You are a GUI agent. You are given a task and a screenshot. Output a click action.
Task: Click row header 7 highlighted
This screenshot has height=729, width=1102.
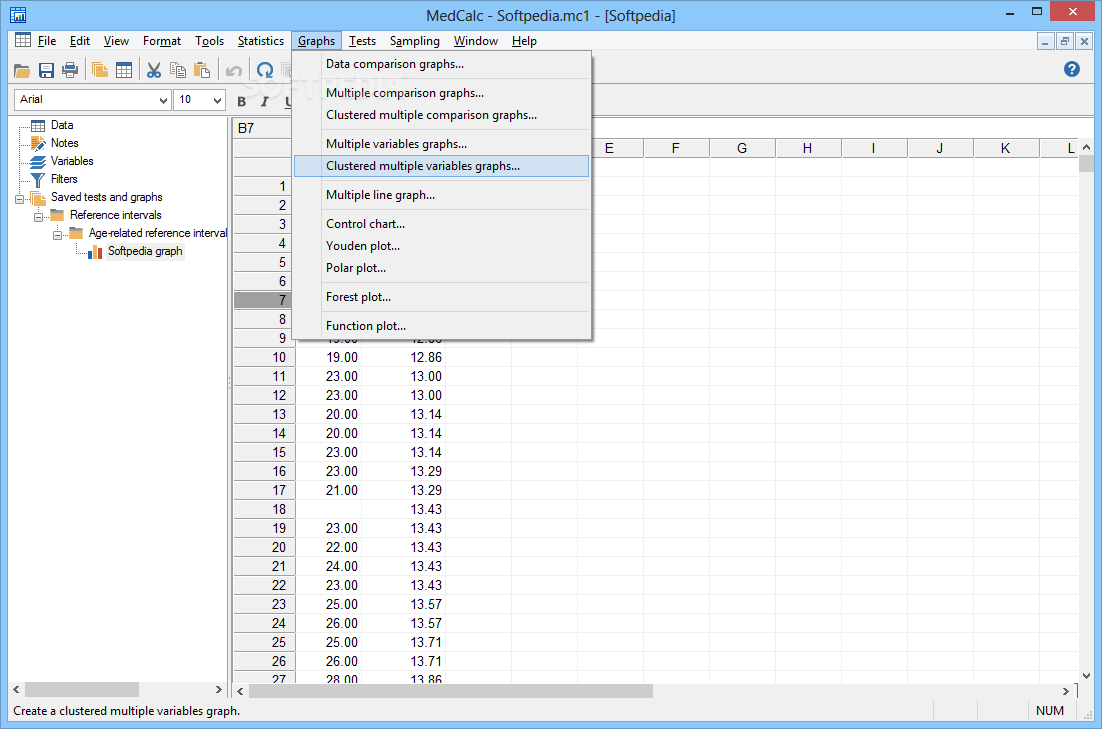(264, 300)
